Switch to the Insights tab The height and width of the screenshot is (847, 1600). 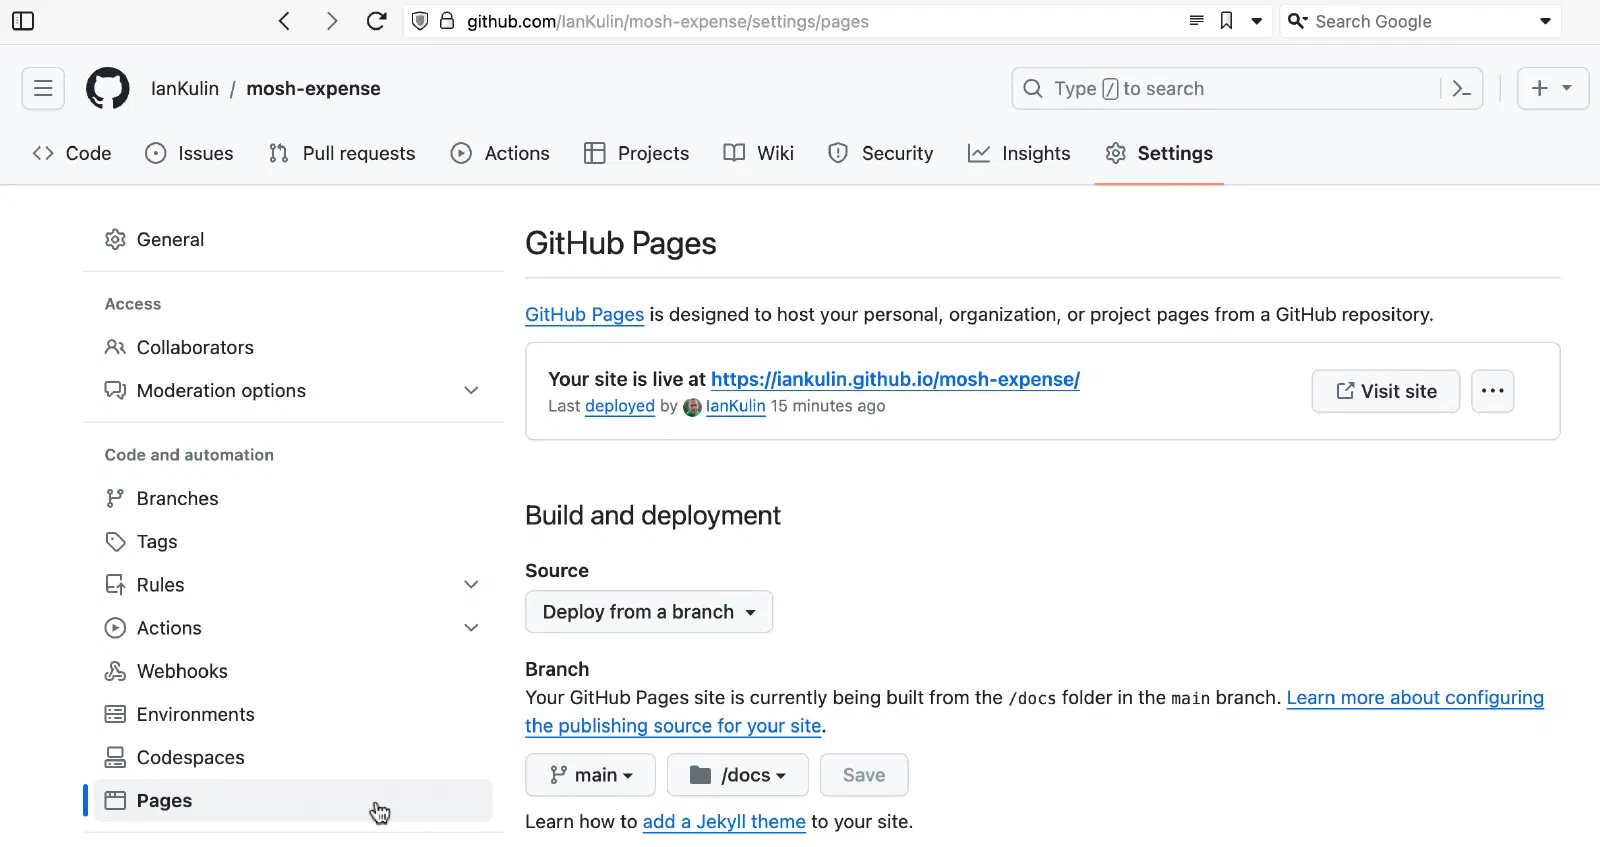pyautogui.click(x=1019, y=153)
